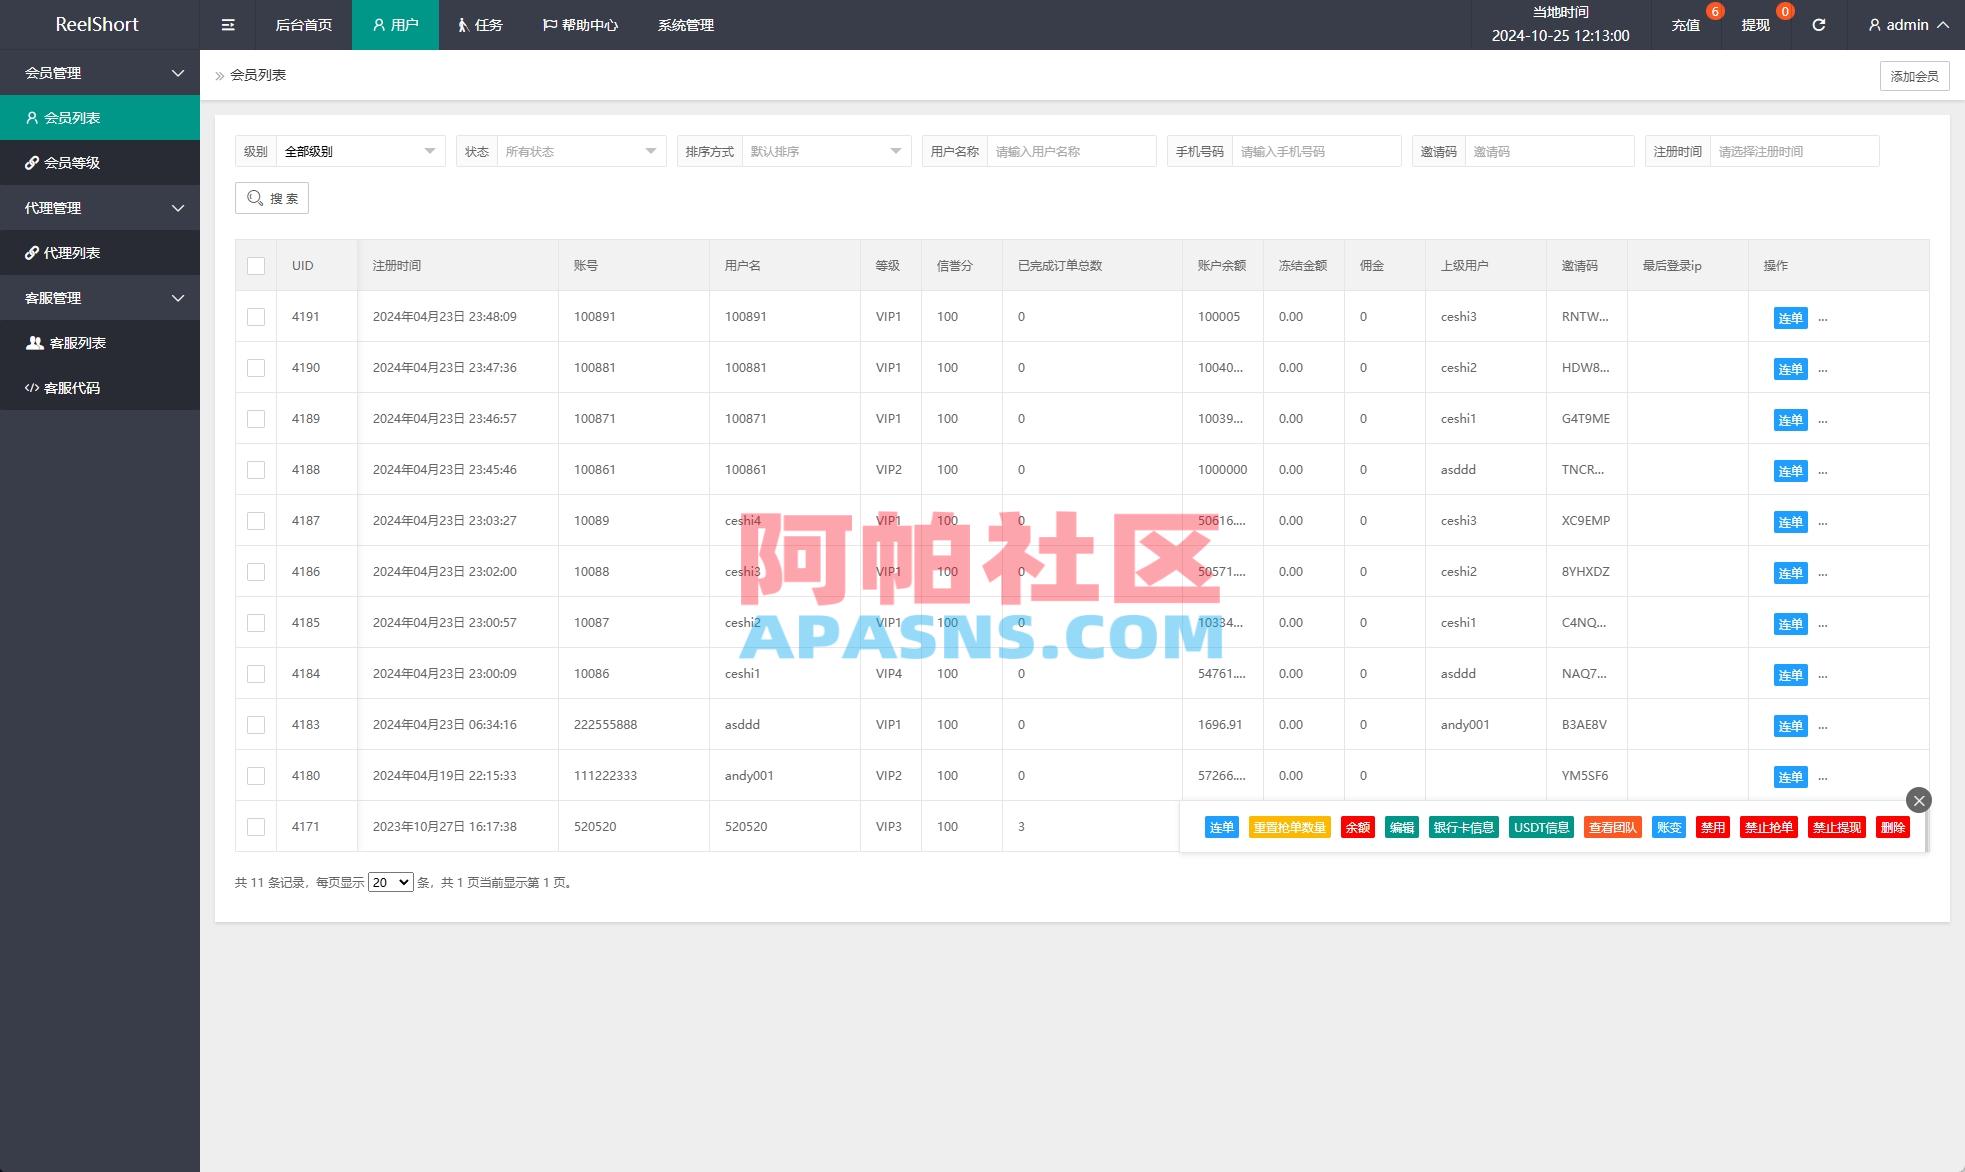Click the magnifier search icon button
1965x1172 pixels.
click(272, 197)
